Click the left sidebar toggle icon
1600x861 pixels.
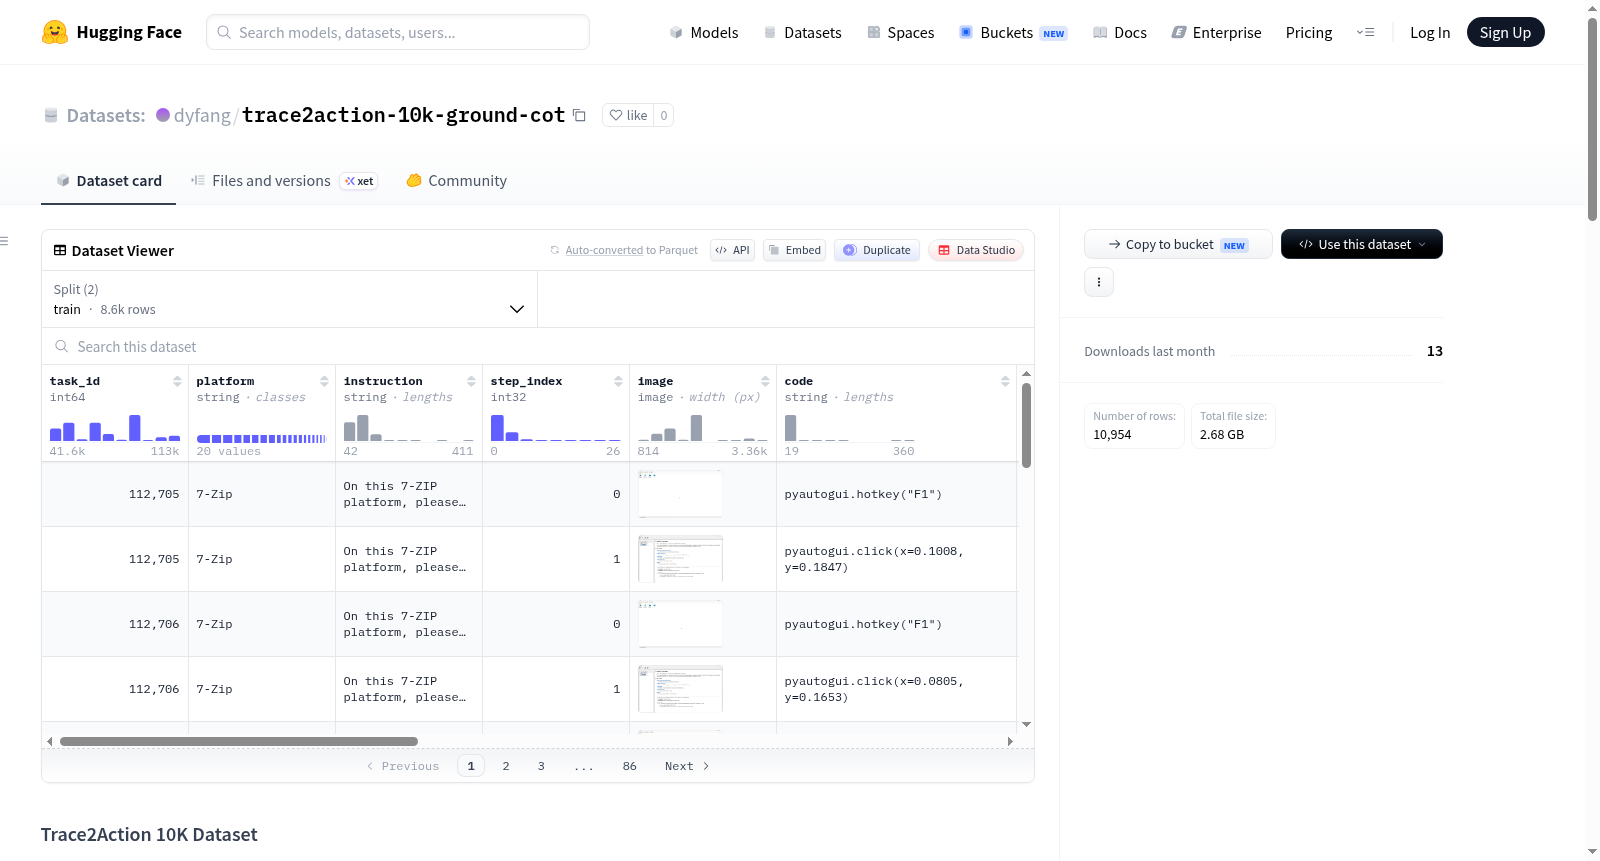tap(4, 241)
